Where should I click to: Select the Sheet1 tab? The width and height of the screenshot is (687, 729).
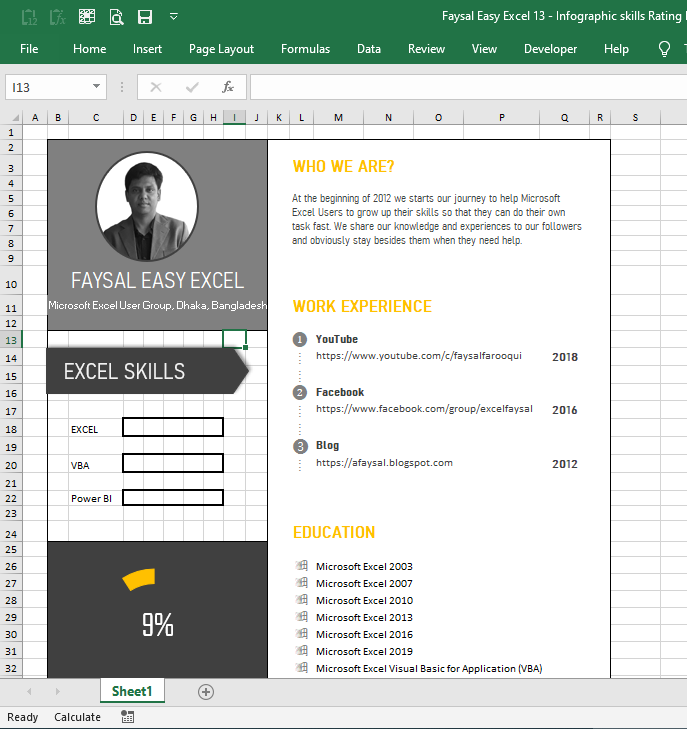[x=132, y=691]
